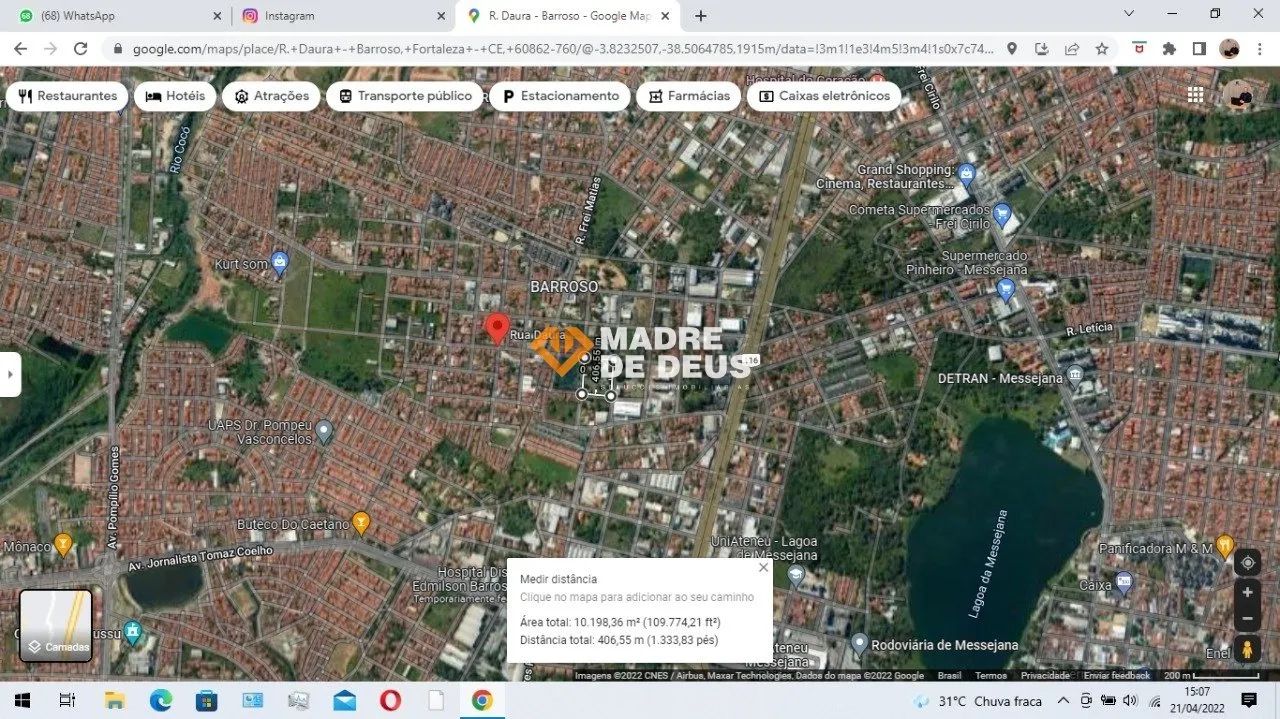Center map on your location

(x=1248, y=563)
